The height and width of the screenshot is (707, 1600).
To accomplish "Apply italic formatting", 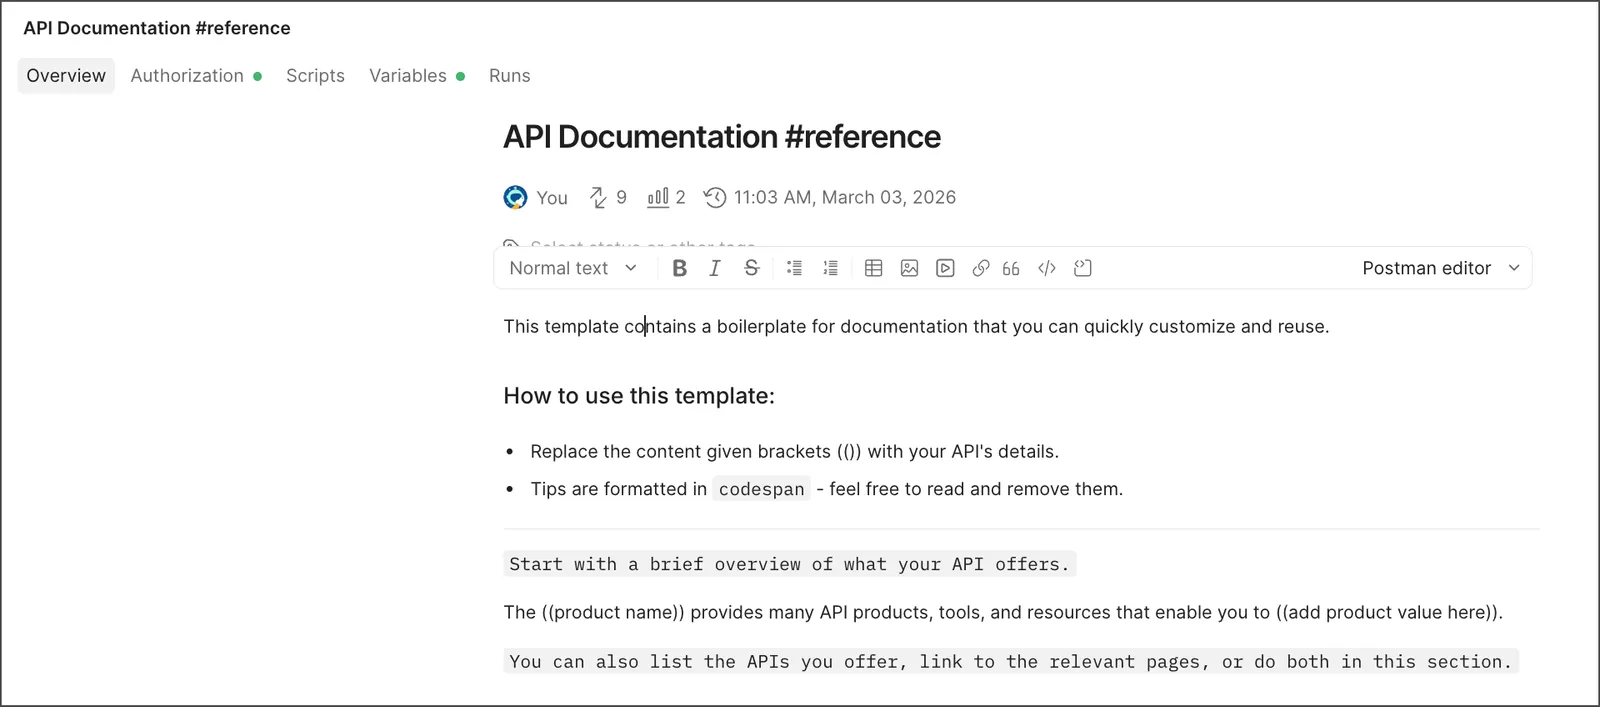I will pyautogui.click(x=715, y=268).
